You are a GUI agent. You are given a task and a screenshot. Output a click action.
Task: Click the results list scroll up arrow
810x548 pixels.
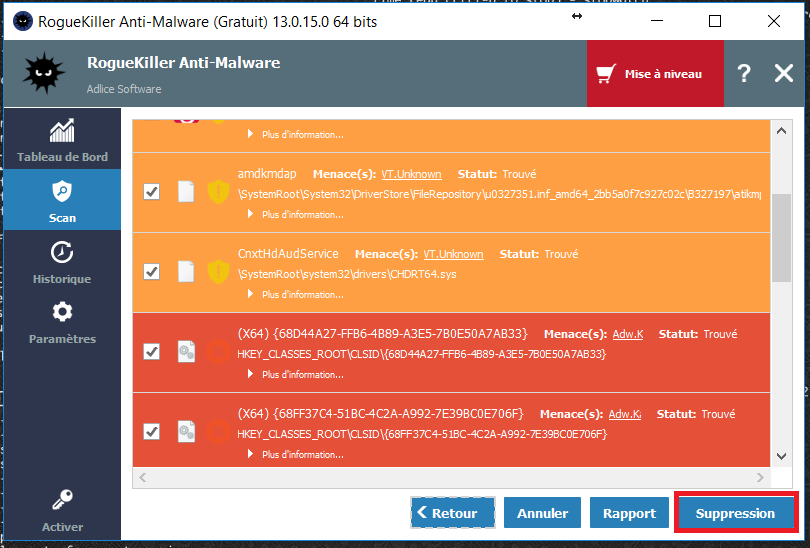782,131
